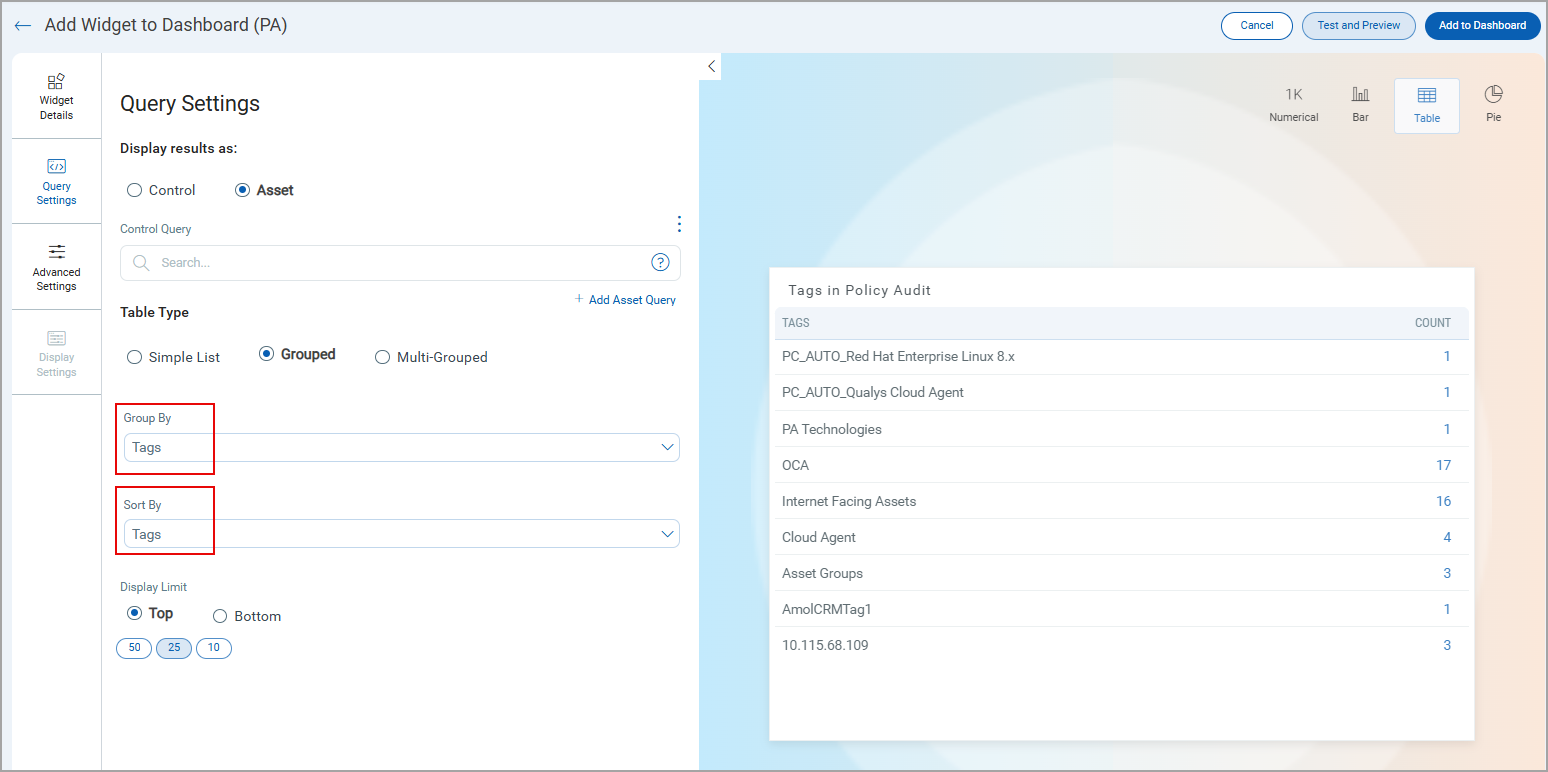This screenshot has width=1548, height=772.
Task: Choose the Simple List table type
Action: [134, 357]
